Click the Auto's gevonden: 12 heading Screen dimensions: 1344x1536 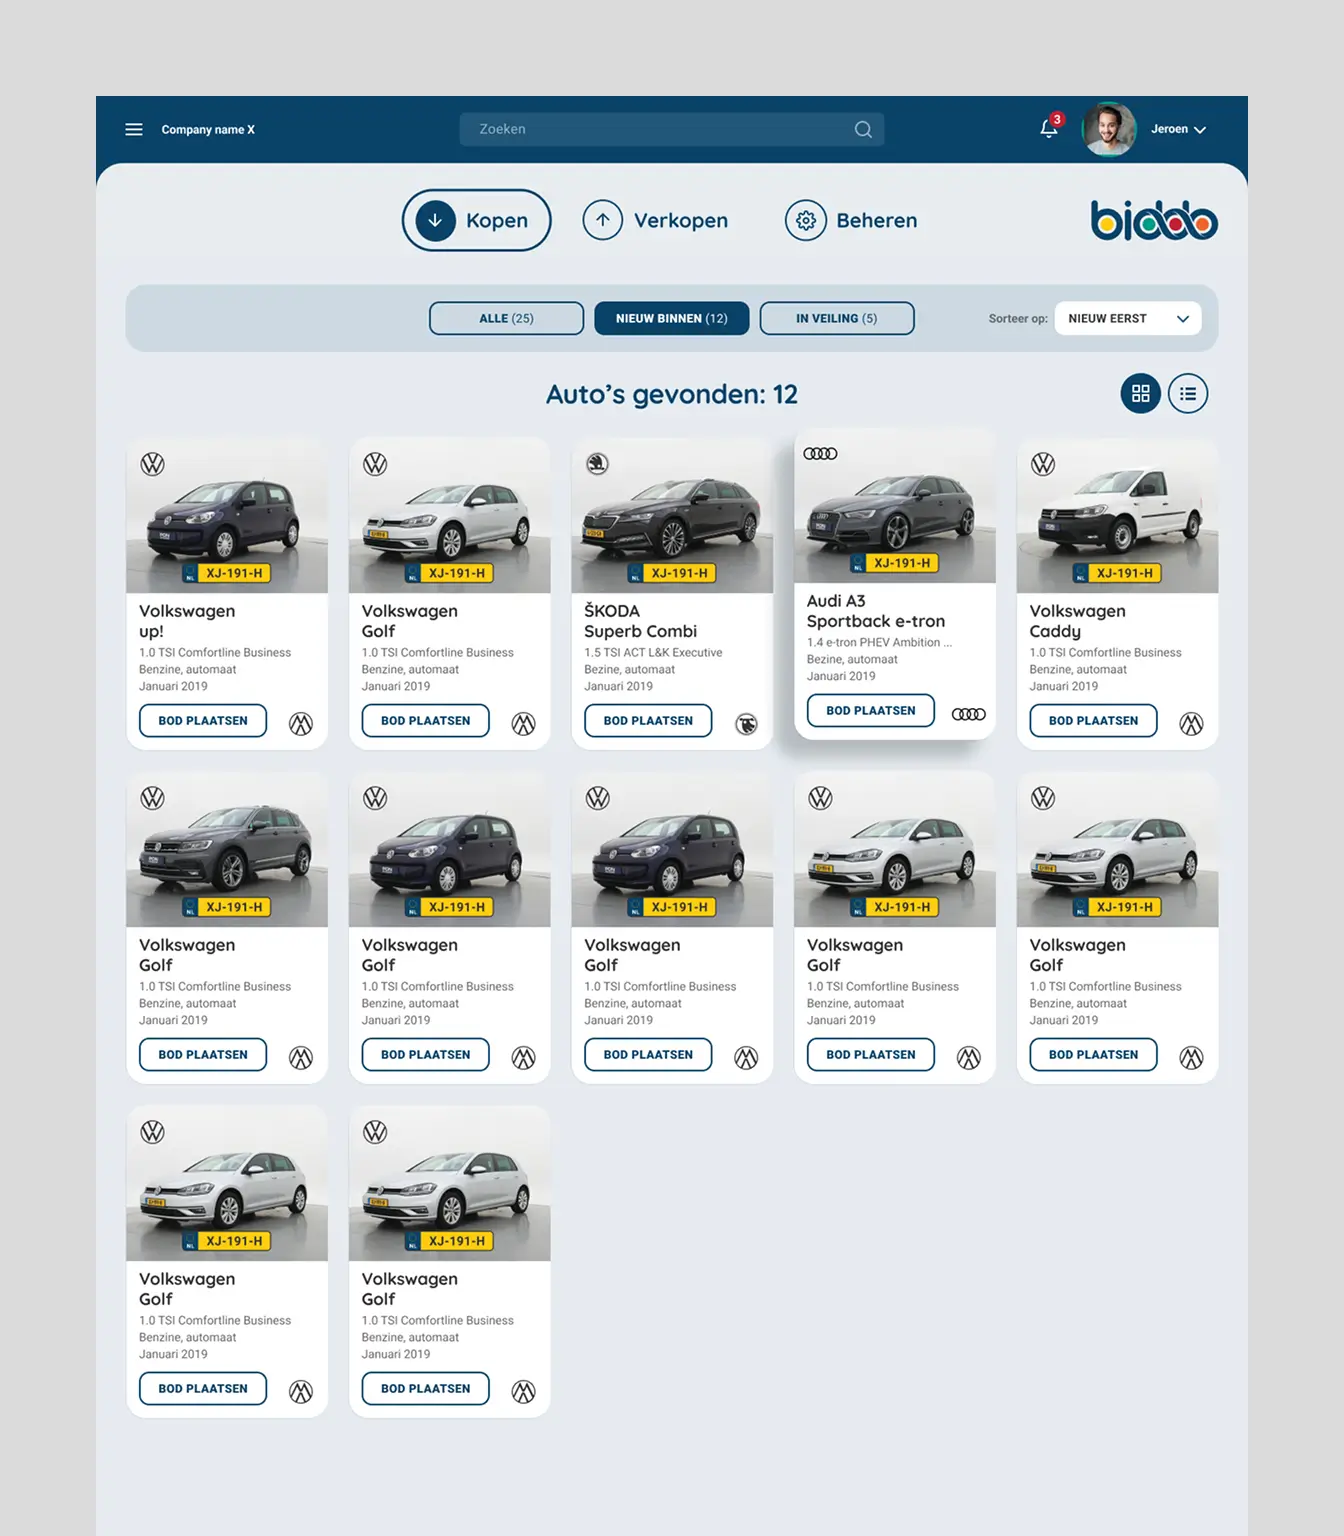pos(672,395)
